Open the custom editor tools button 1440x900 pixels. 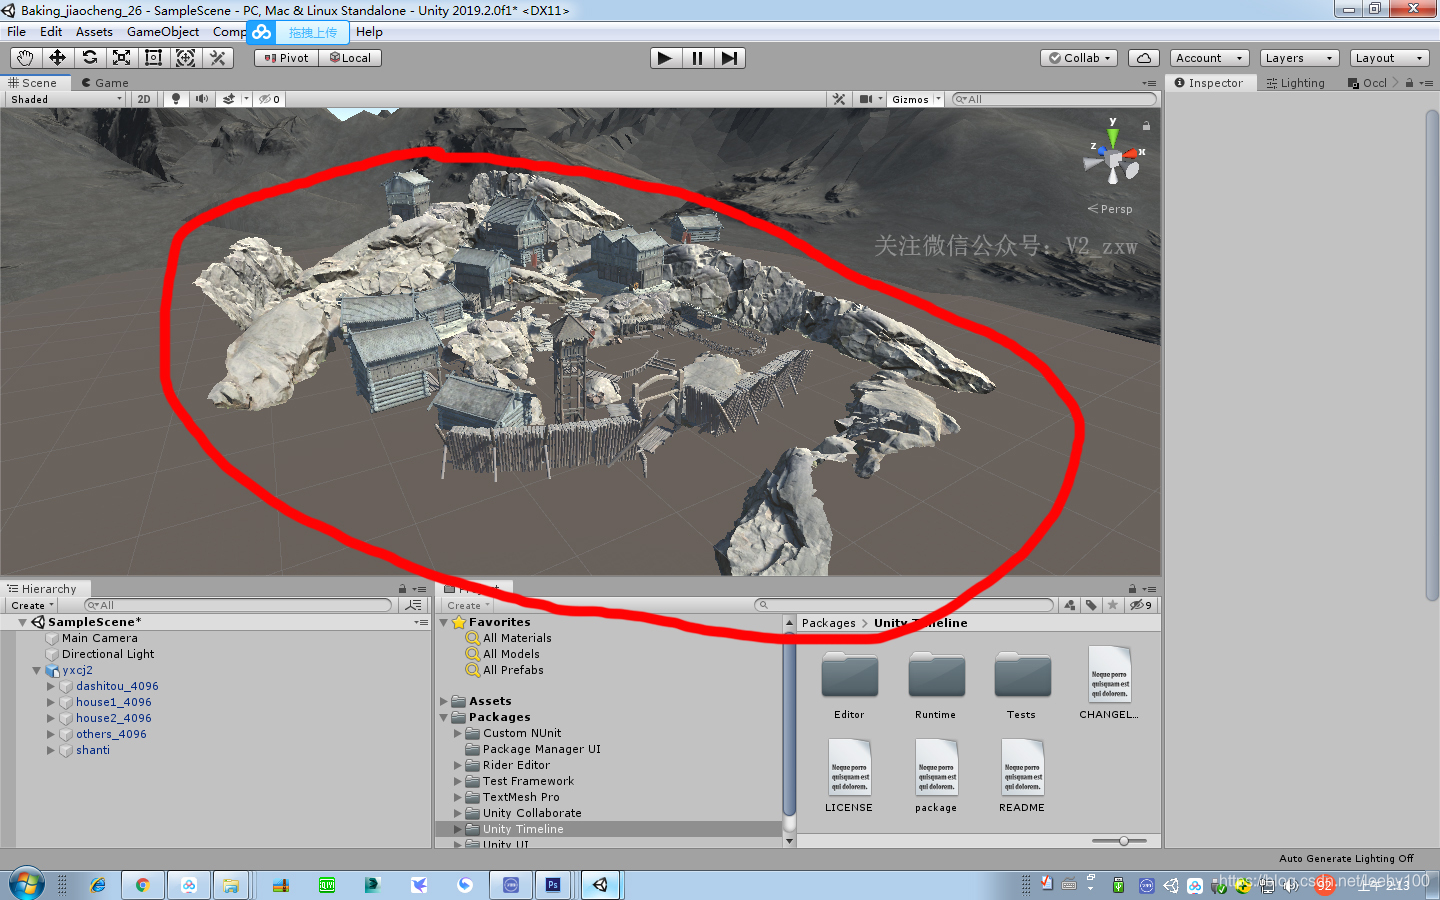click(x=217, y=58)
